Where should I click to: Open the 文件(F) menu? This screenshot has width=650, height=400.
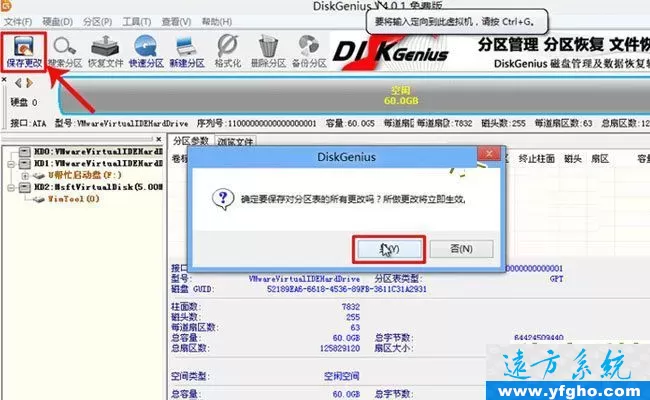[x=18, y=22]
